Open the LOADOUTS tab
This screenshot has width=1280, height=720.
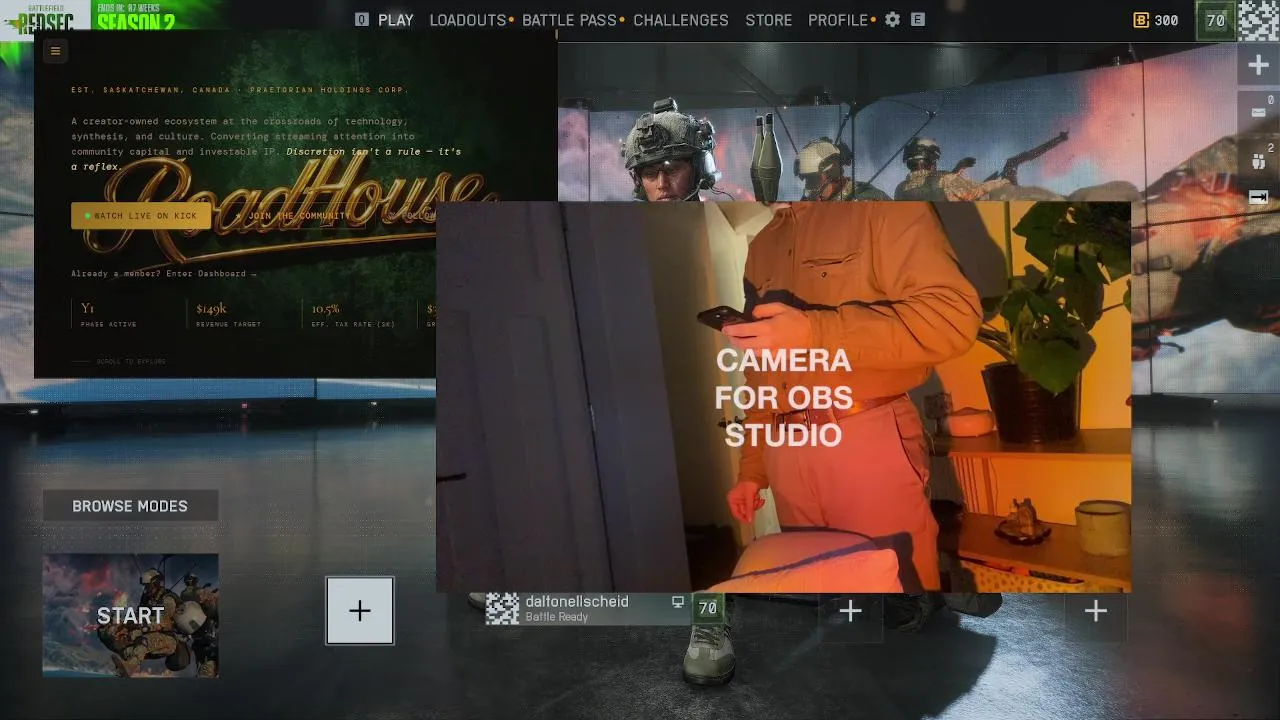click(x=468, y=20)
